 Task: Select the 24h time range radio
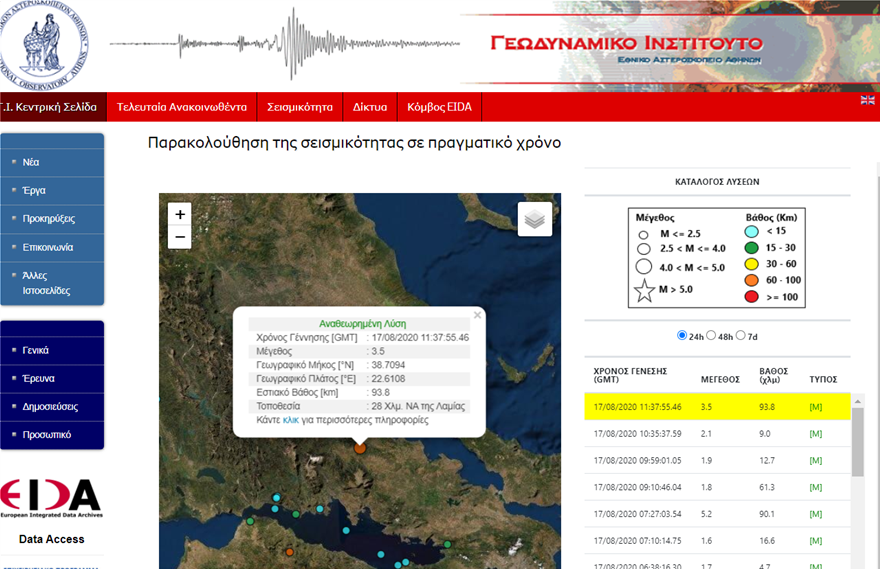683,335
